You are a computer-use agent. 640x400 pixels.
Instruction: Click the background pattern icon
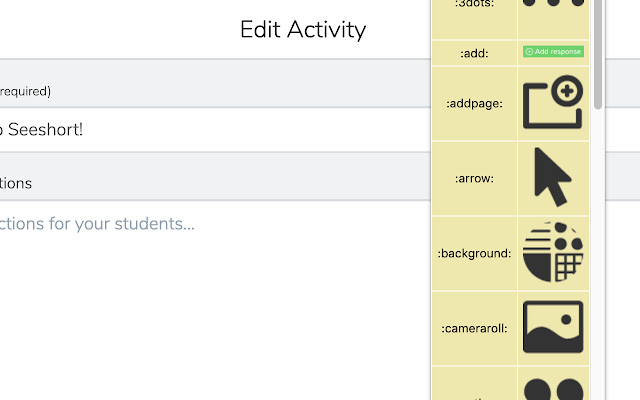[x=553, y=252]
